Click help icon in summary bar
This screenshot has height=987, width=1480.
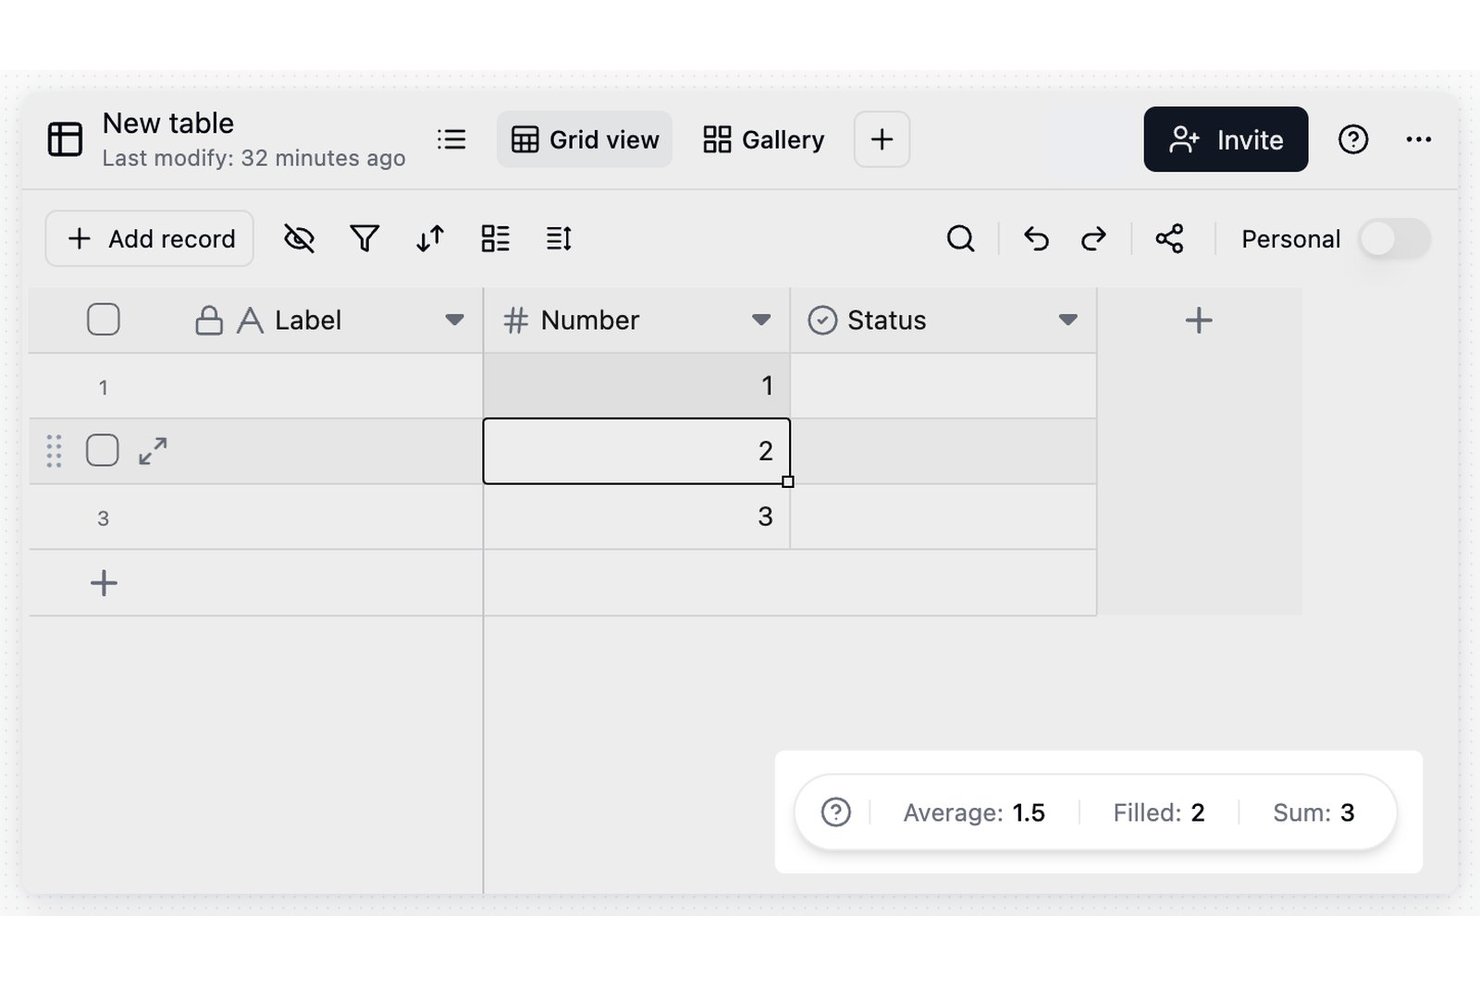tap(836, 812)
